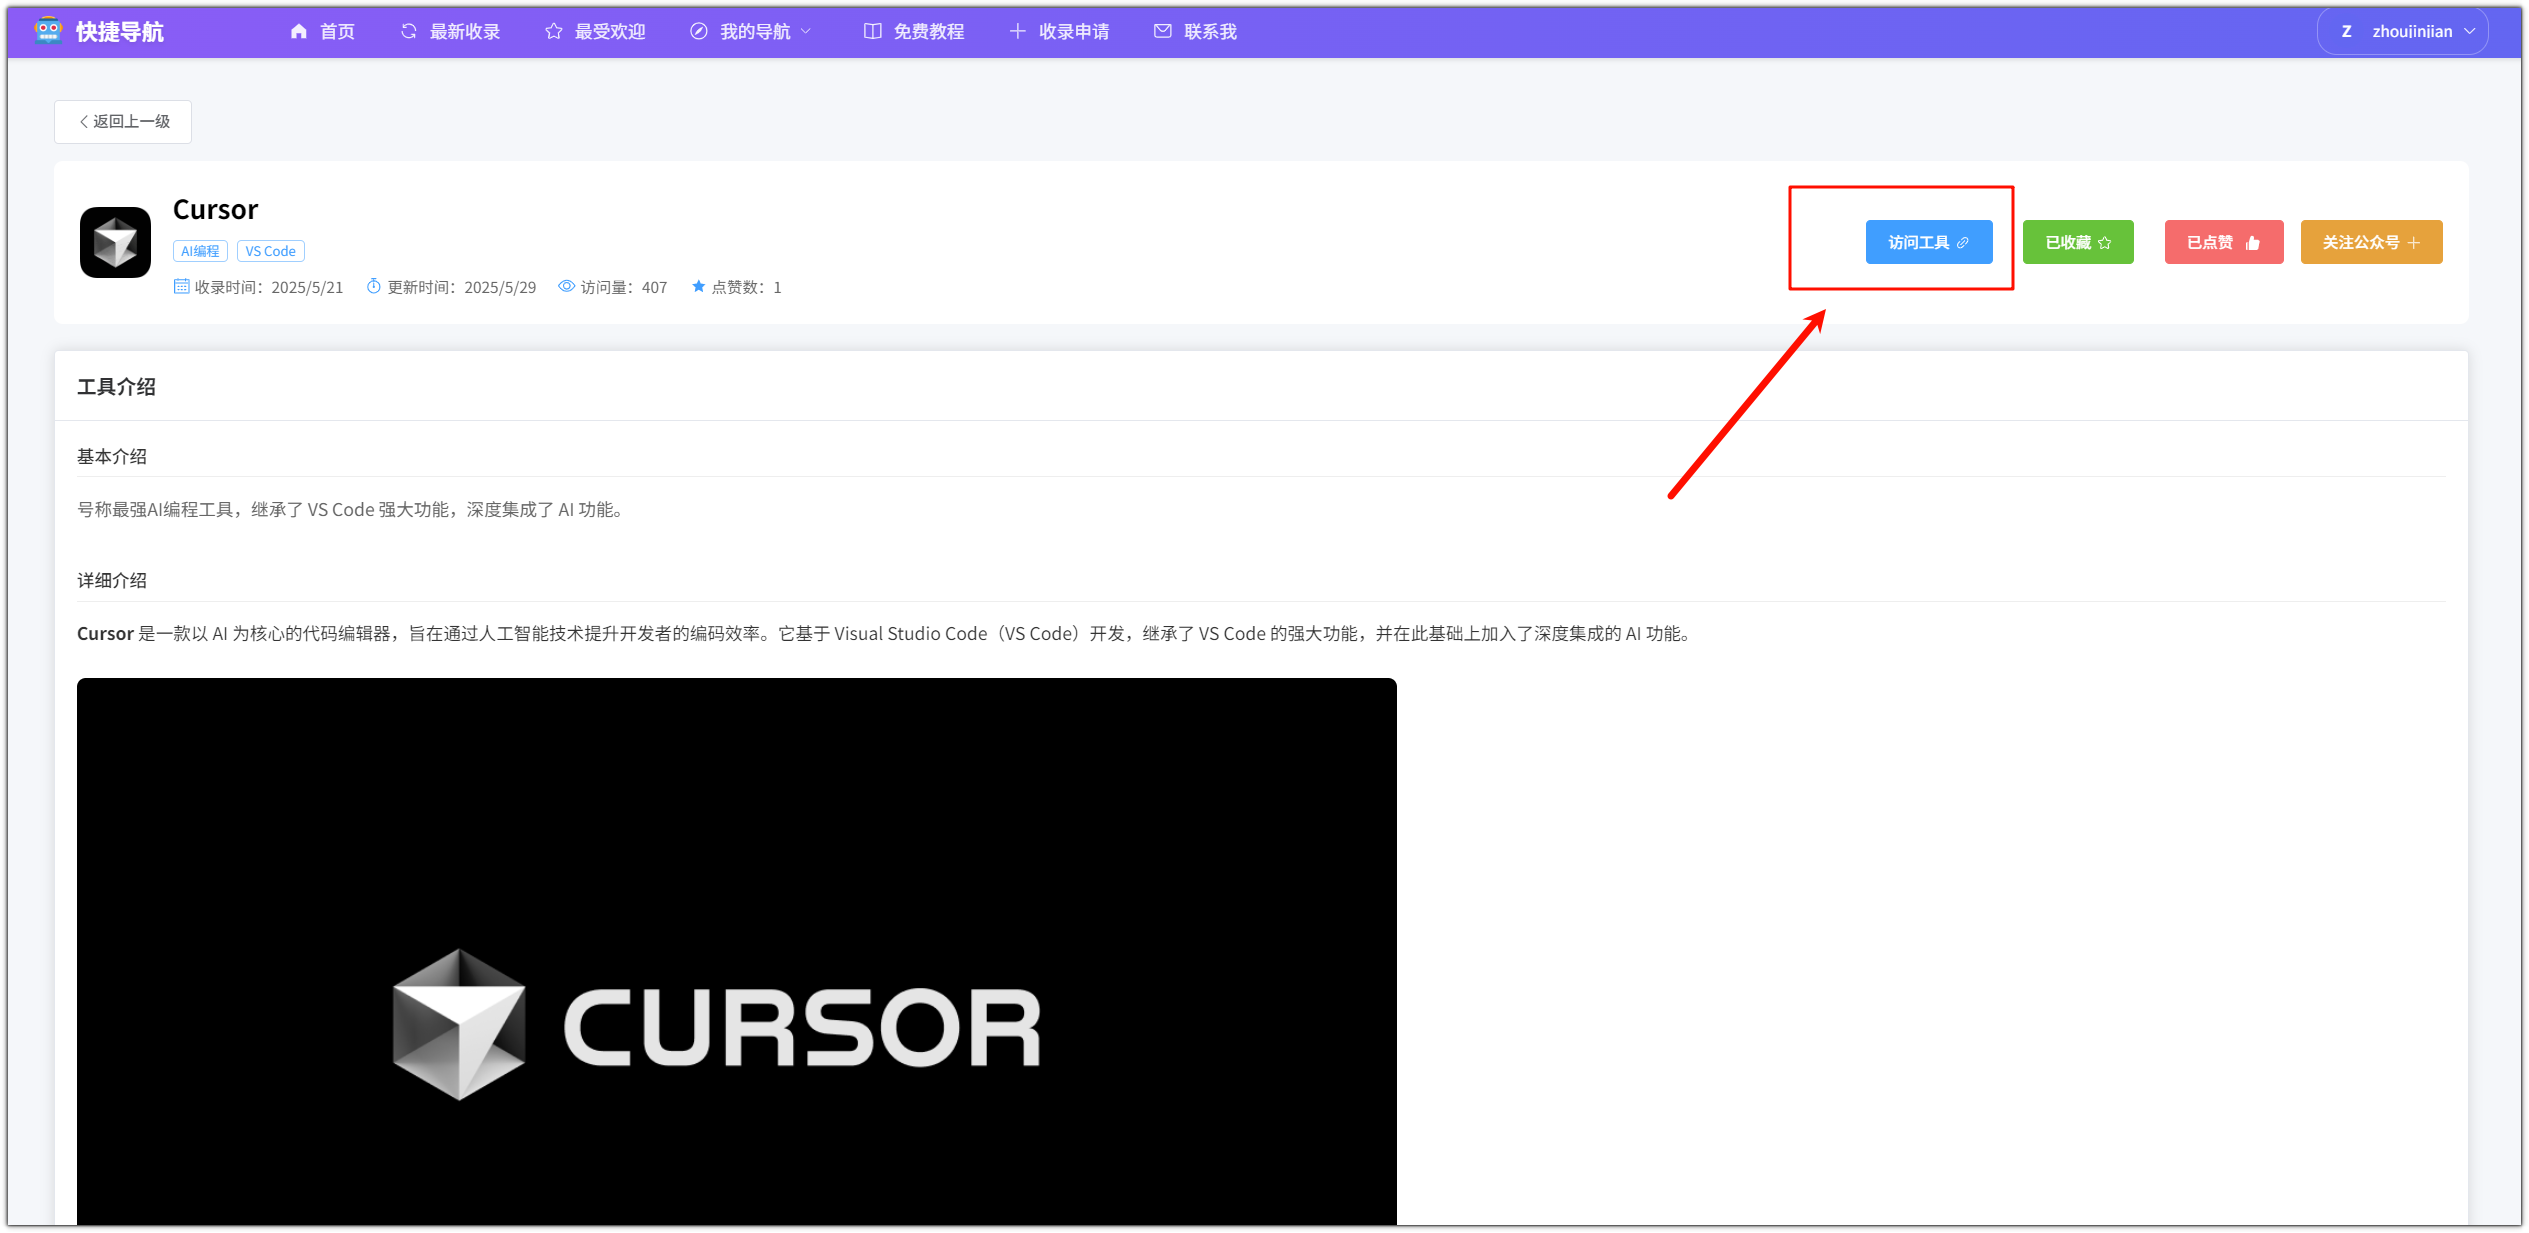Click the blue star beside 点赞数
This screenshot has height=1233, width=2529.
pyautogui.click(x=699, y=286)
